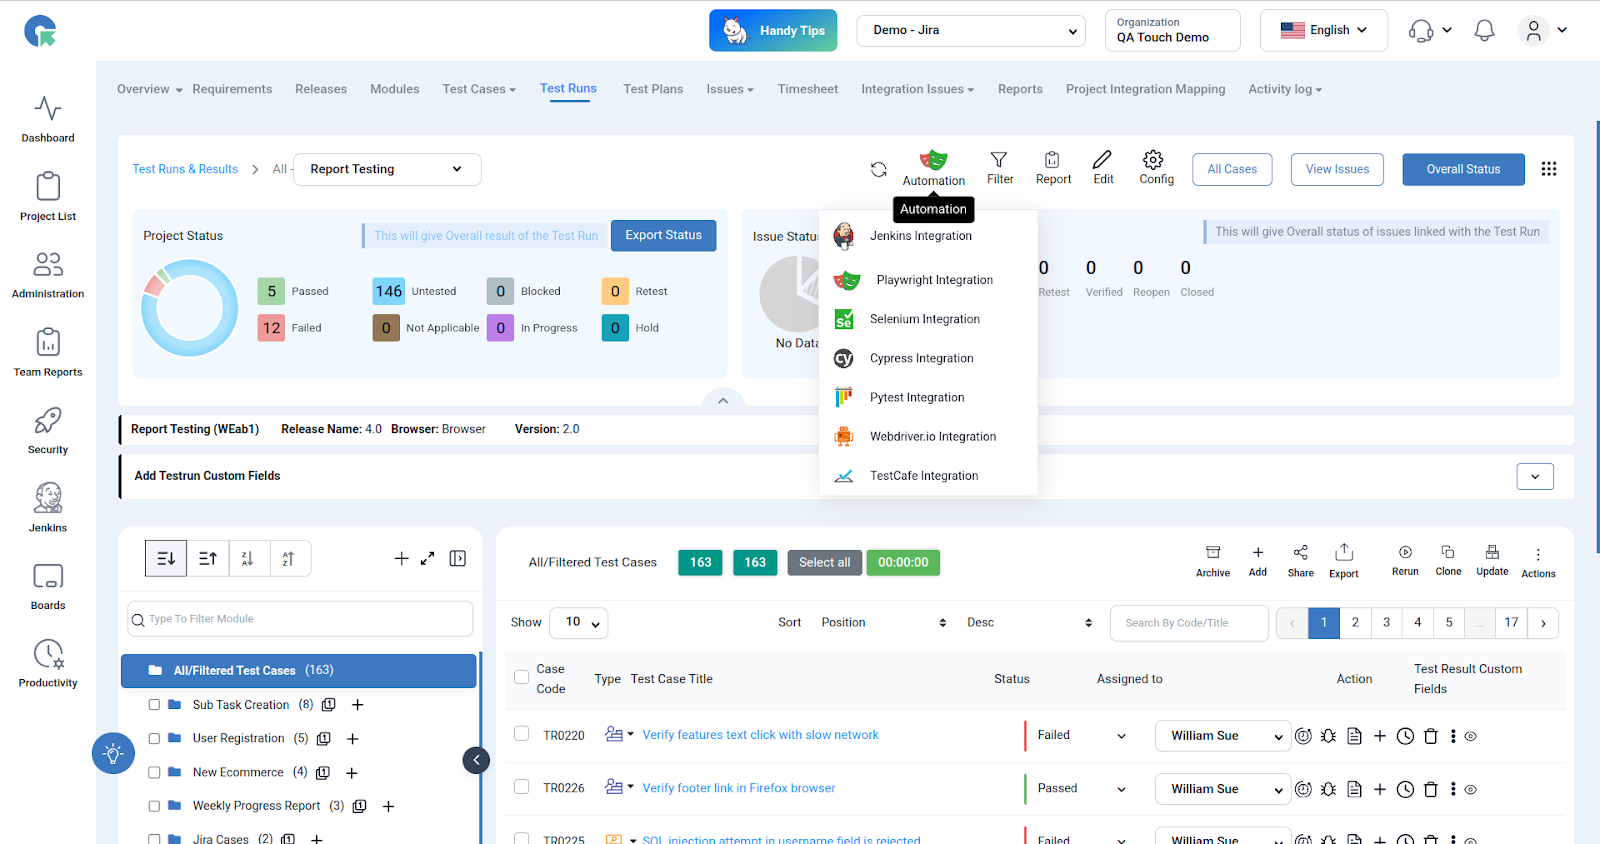Image resolution: width=1600 pixels, height=844 pixels.
Task: Open the Failed status dropdown for TR0220
Action: click(1080, 735)
